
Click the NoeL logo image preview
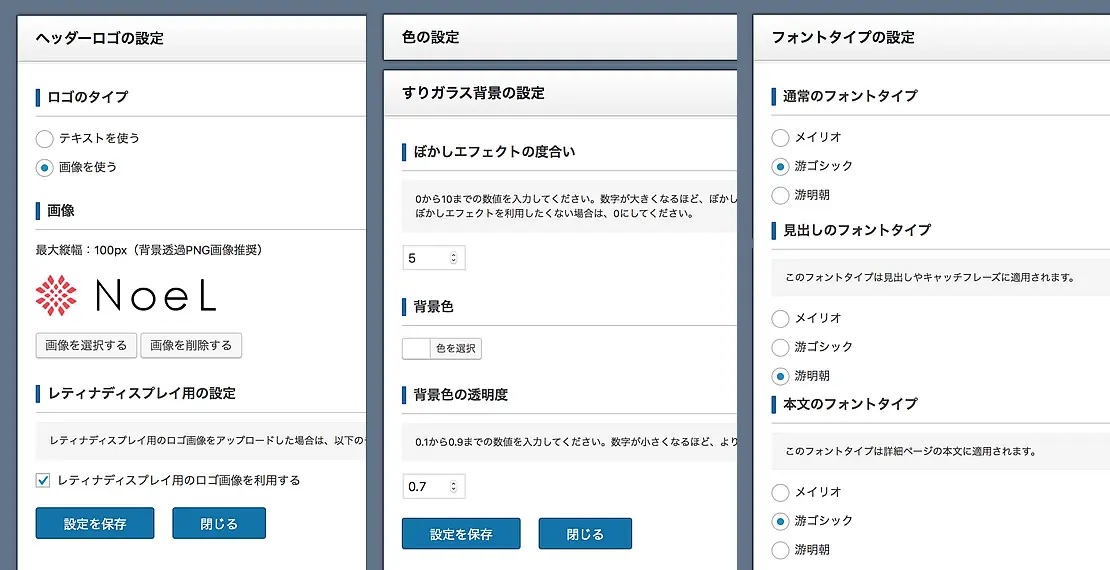[126, 295]
